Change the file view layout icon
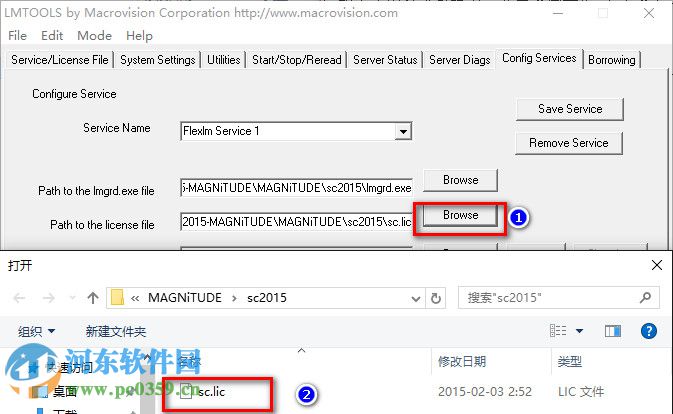The width and height of the screenshot is (673, 414). [558, 331]
